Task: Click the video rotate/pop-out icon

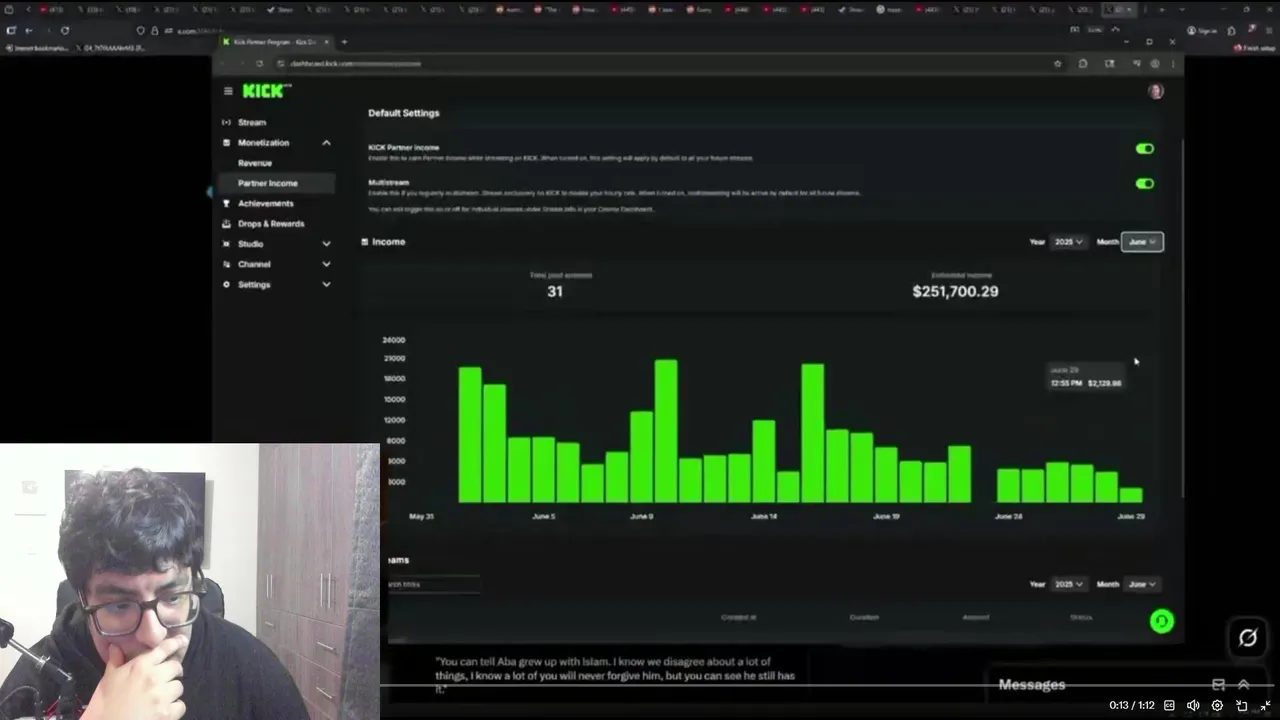Action: [x=1242, y=705]
